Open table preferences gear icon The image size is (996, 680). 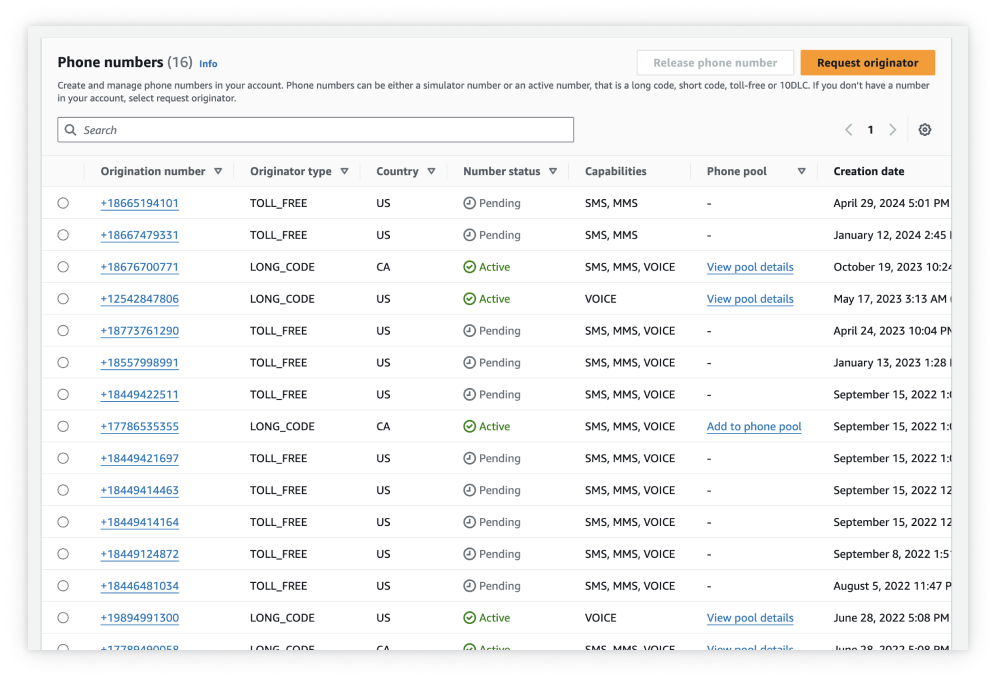pos(924,130)
